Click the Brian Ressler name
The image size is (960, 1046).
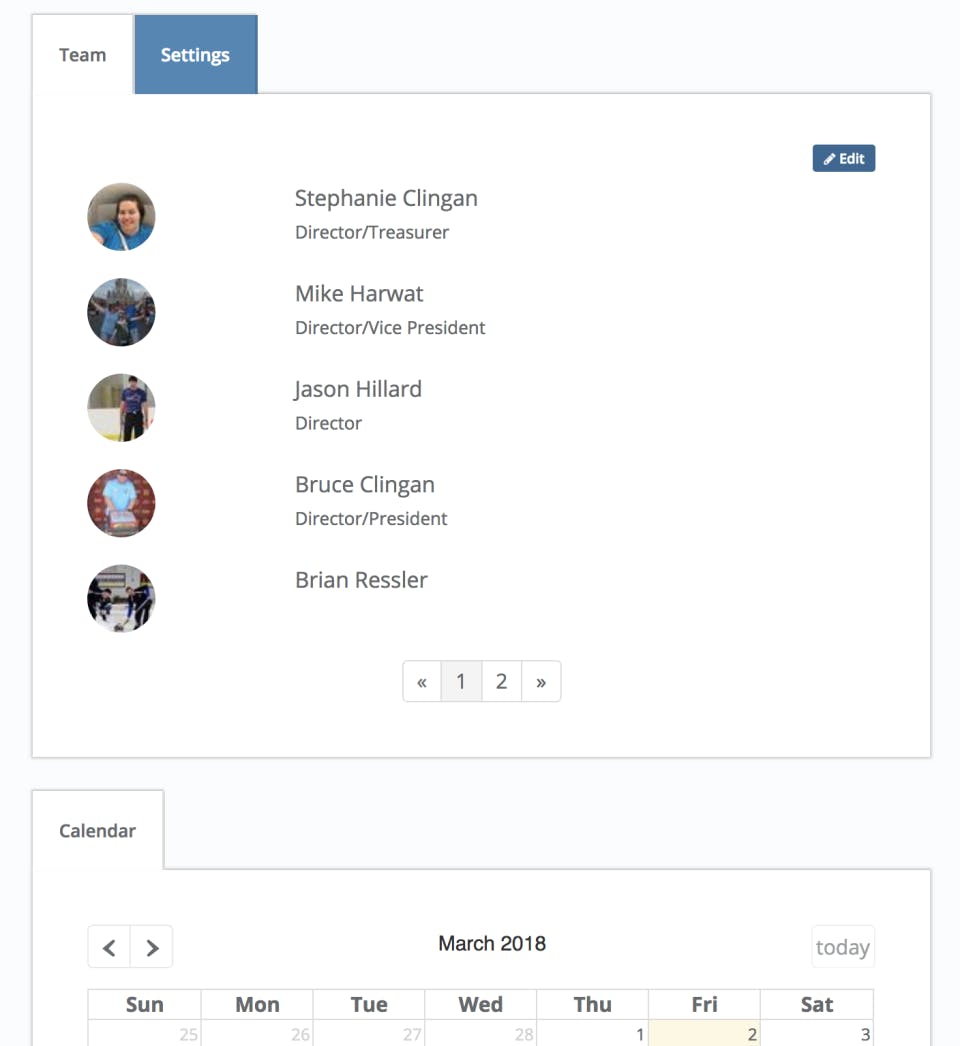click(x=361, y=580)
